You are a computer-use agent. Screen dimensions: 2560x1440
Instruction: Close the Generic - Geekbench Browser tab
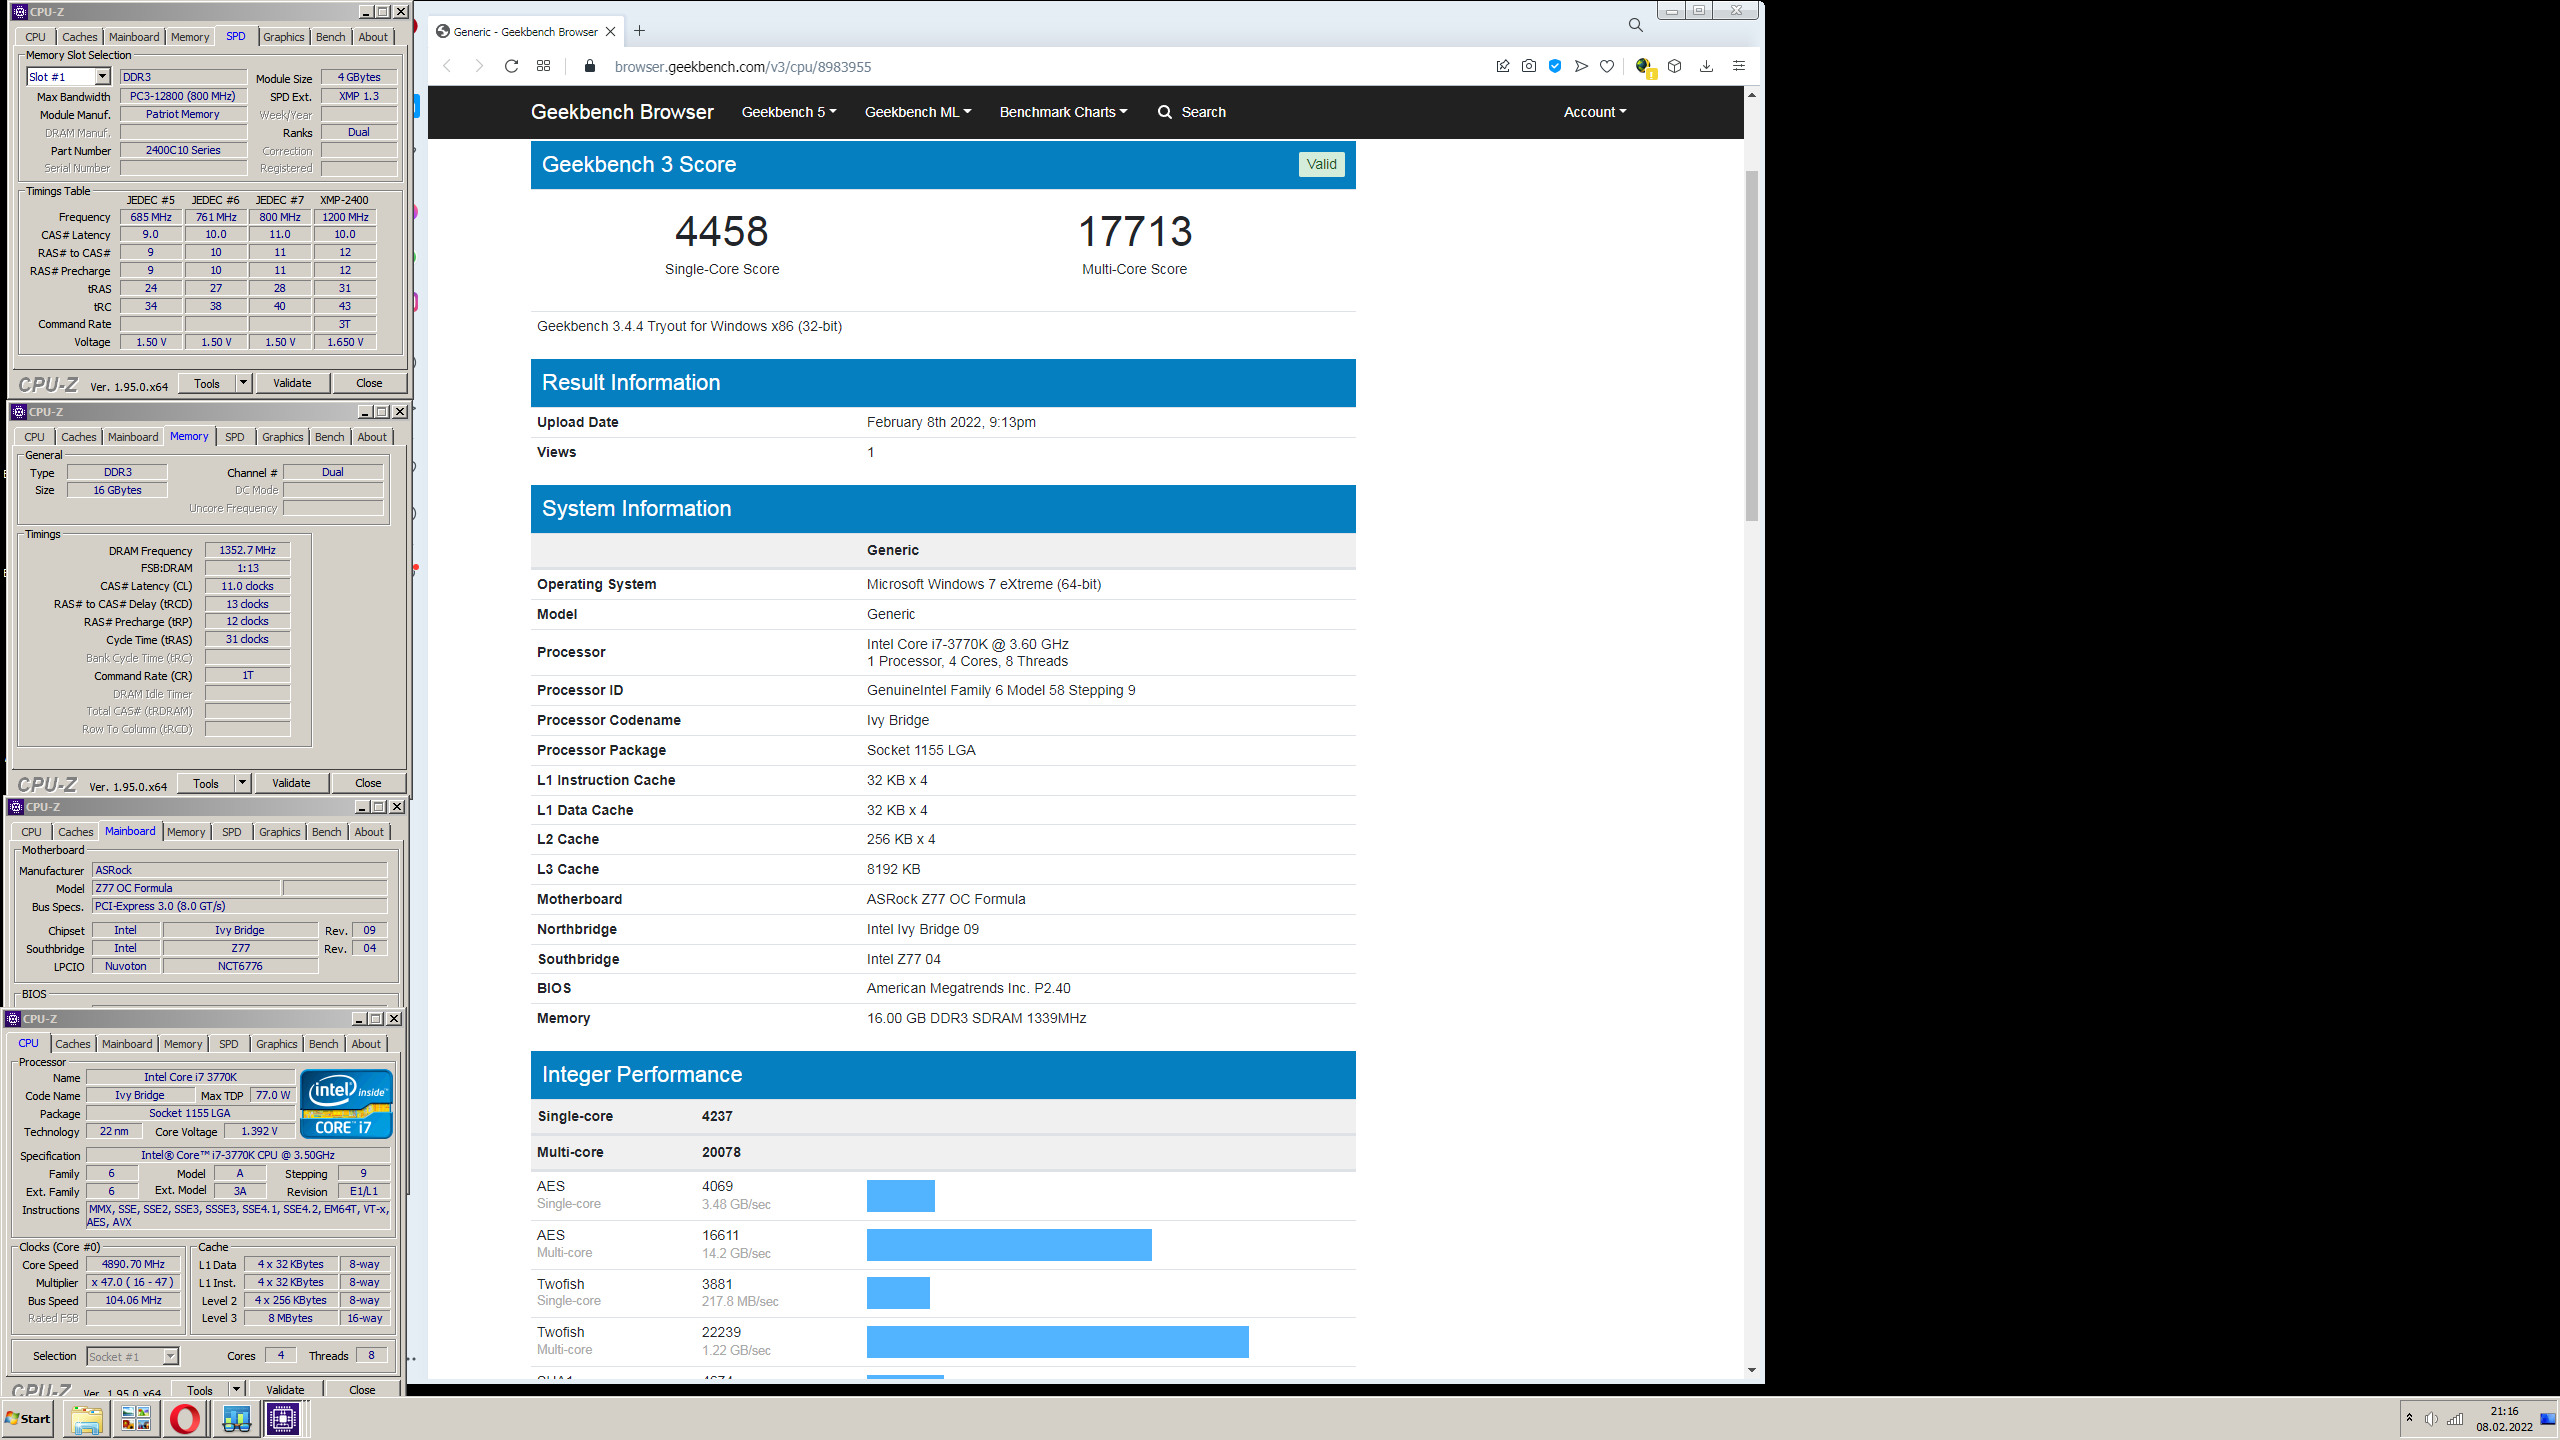pyautogui.click(x=611, y=32)
